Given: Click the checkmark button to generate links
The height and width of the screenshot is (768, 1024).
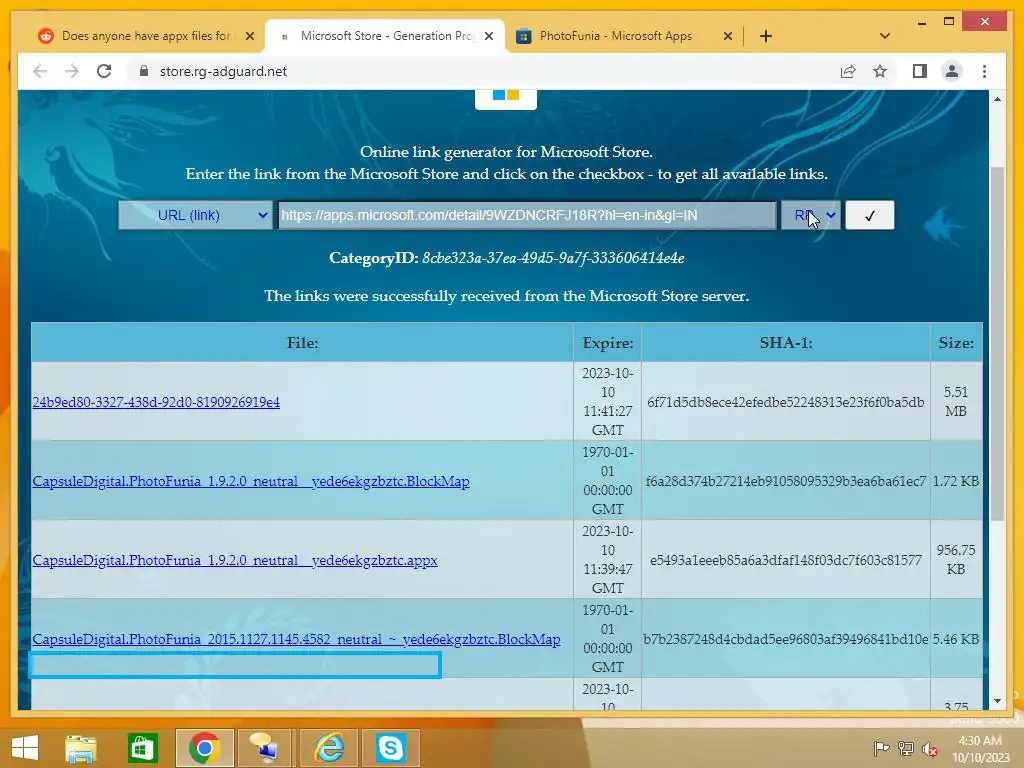Looking at the screenshot, I should pyautogui.click(x=869, y=216).
